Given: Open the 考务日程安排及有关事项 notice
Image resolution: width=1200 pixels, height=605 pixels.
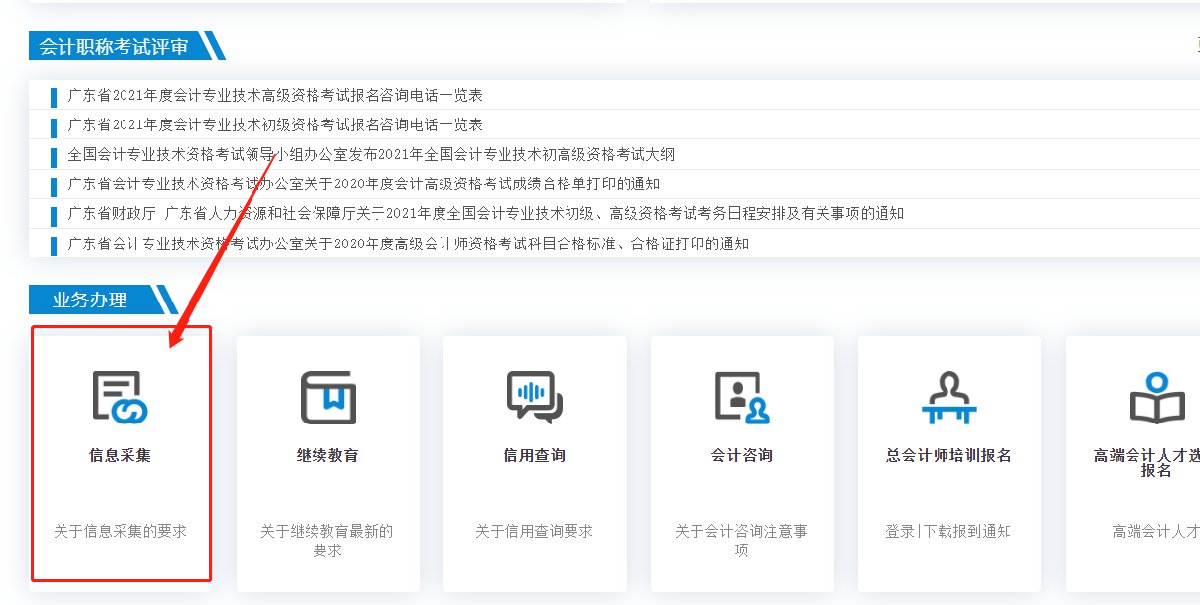Looking at the screenshot, I should [486, 213].
